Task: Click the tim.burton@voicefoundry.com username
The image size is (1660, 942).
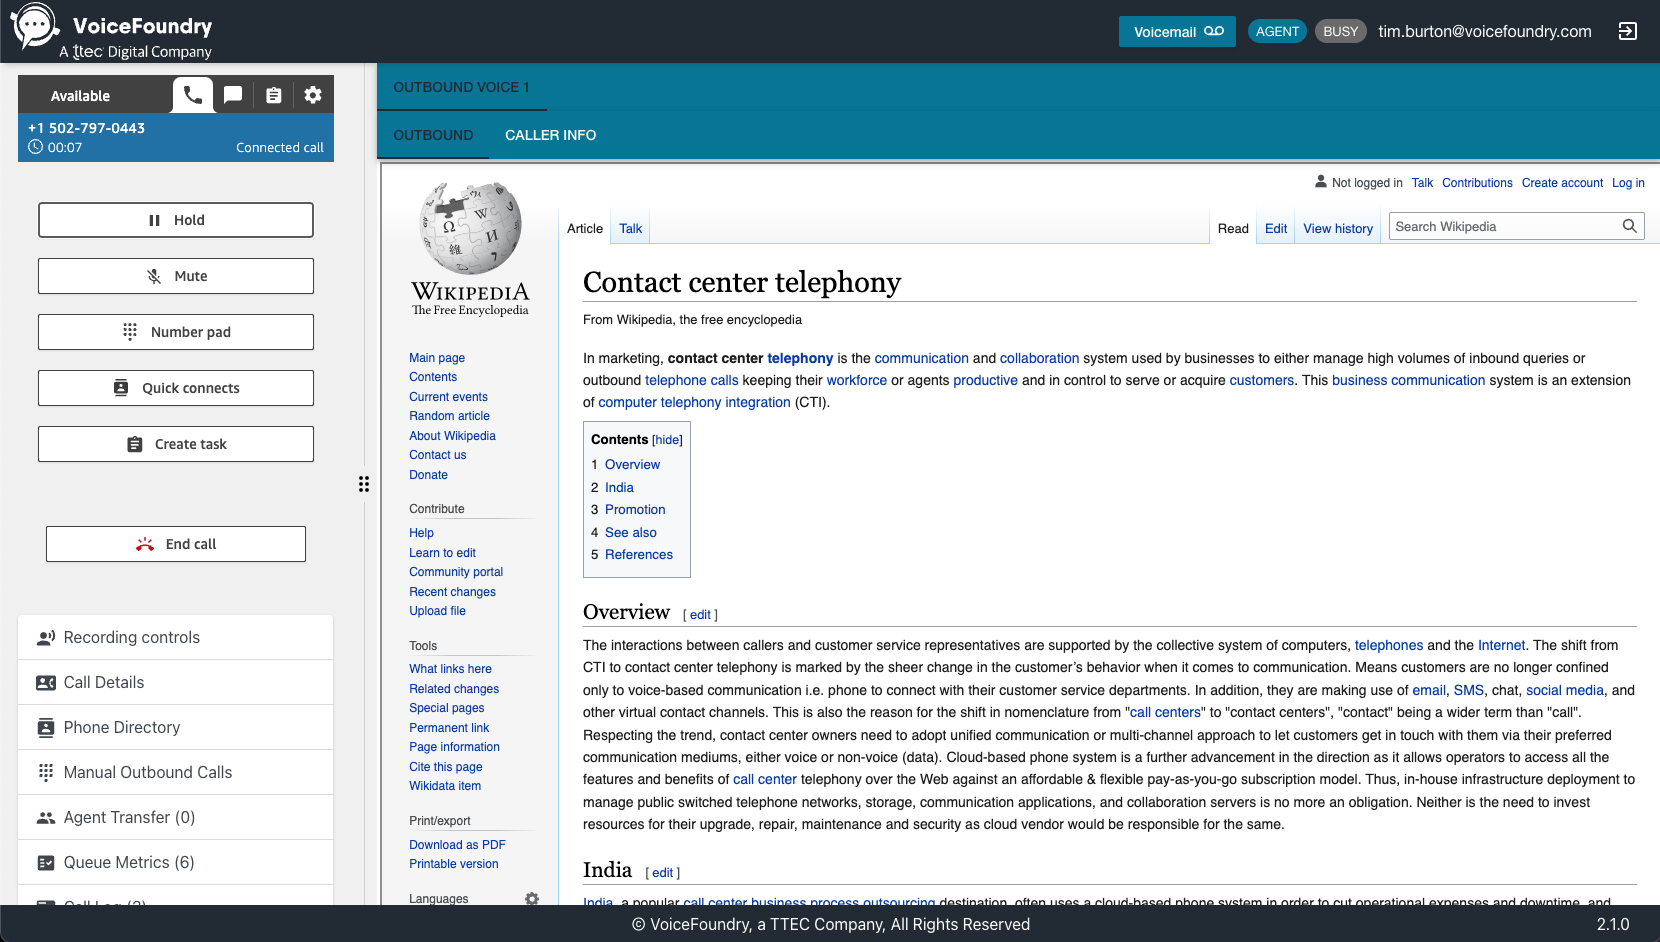Action: pos(1485,31)
